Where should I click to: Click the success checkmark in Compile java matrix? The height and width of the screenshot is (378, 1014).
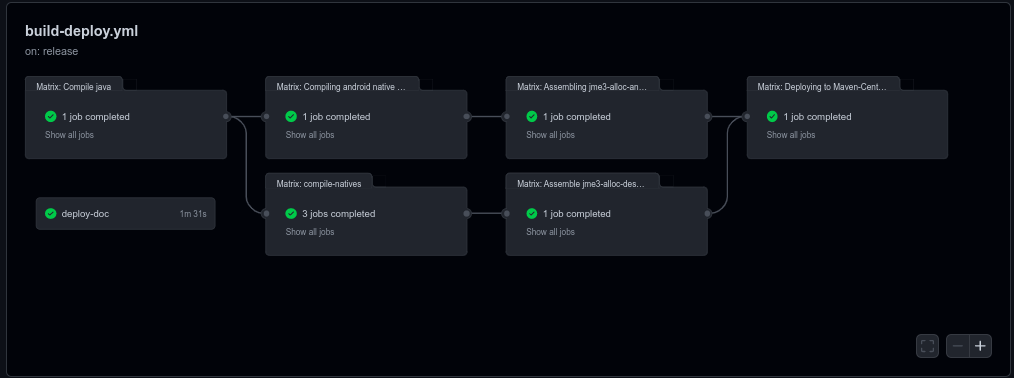(x=50, y=116)
